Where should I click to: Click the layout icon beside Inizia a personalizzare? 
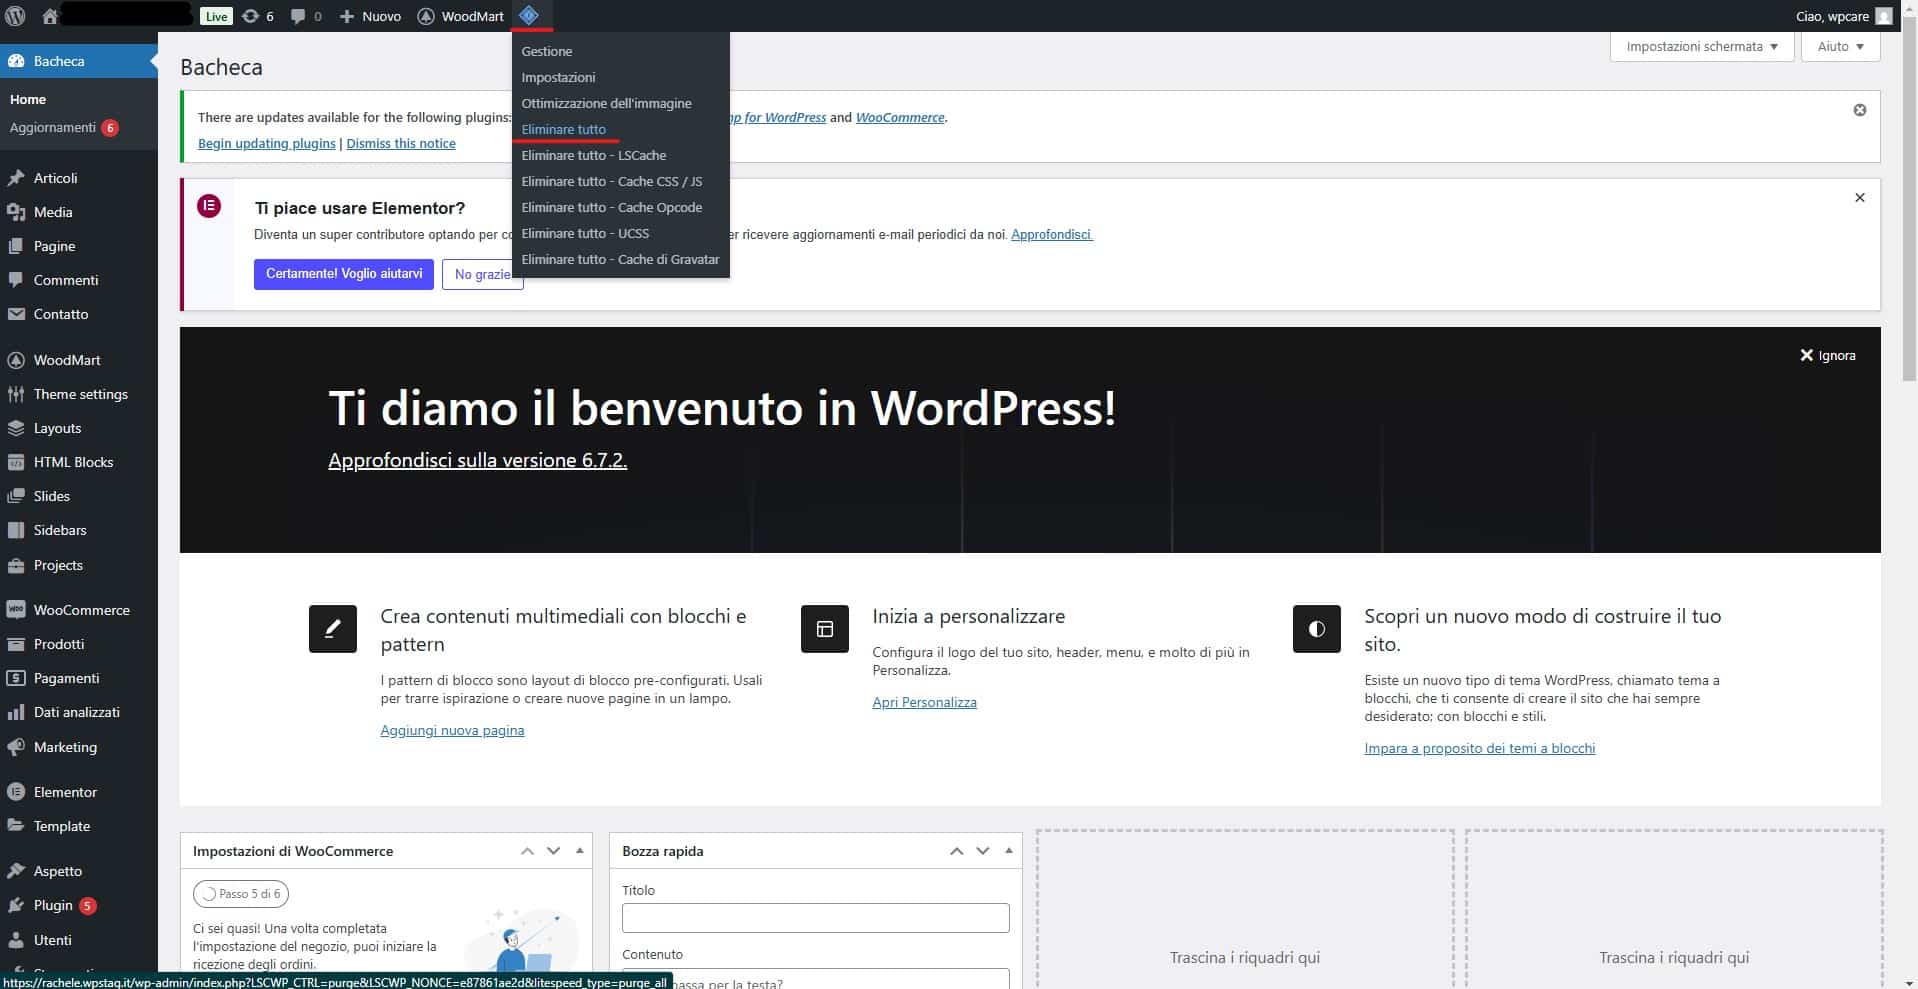tap(825, 629)
